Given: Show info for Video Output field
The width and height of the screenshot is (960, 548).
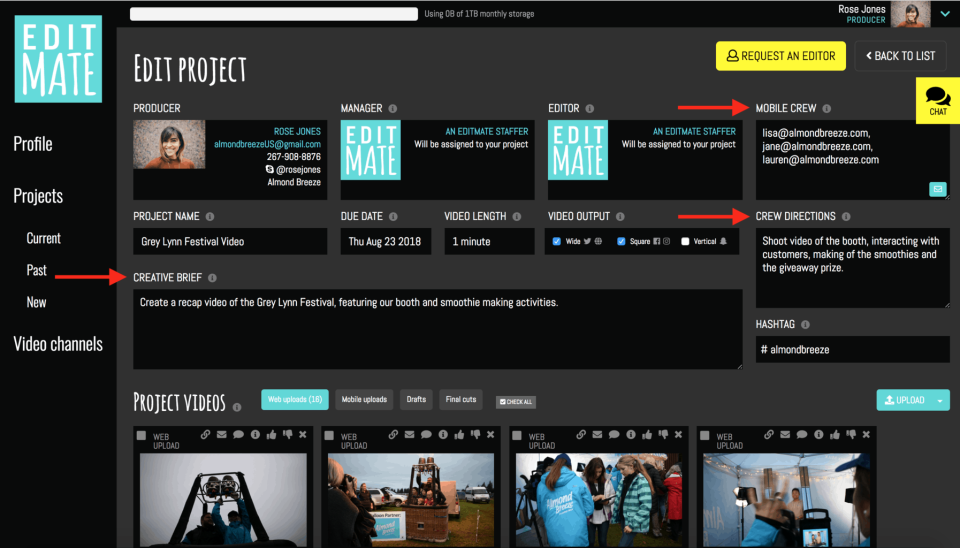Looking at the screenshot, I should coord(620,217).
